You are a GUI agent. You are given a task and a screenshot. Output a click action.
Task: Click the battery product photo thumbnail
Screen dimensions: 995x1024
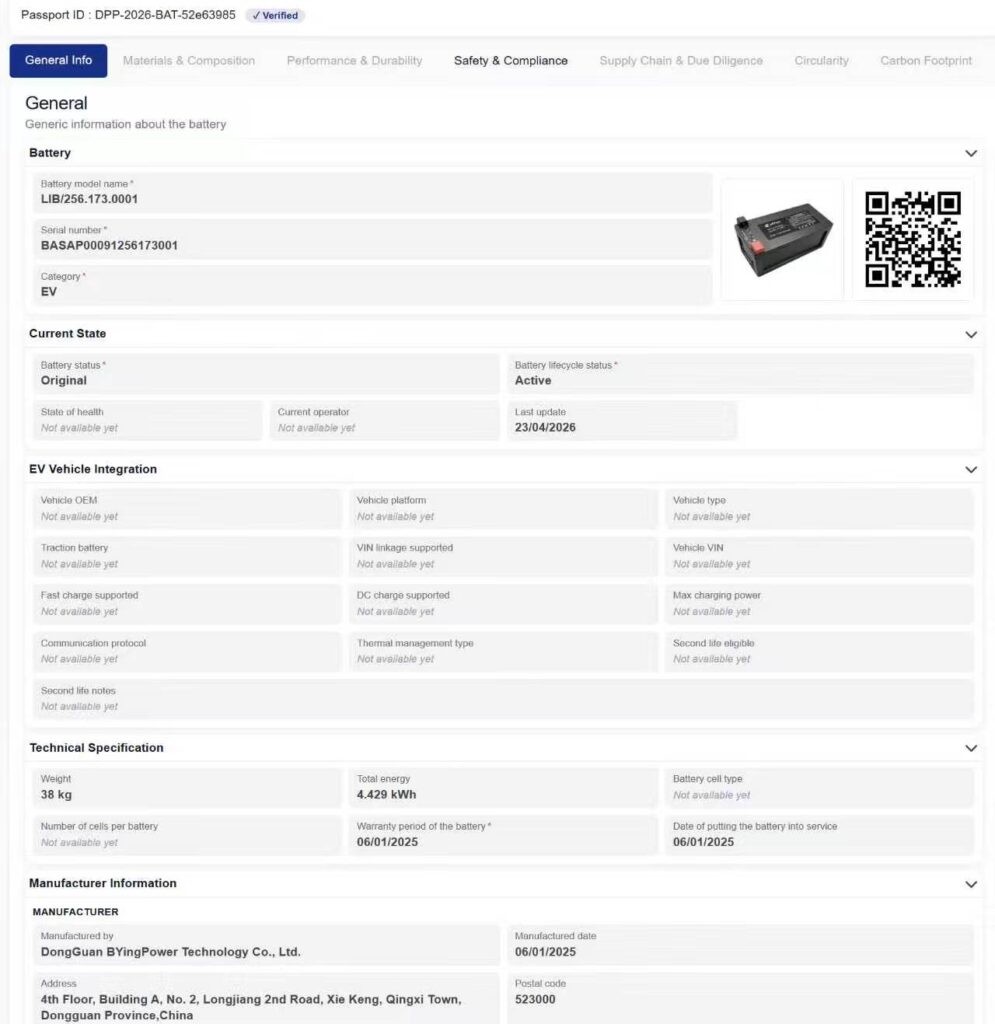(782, 240)
